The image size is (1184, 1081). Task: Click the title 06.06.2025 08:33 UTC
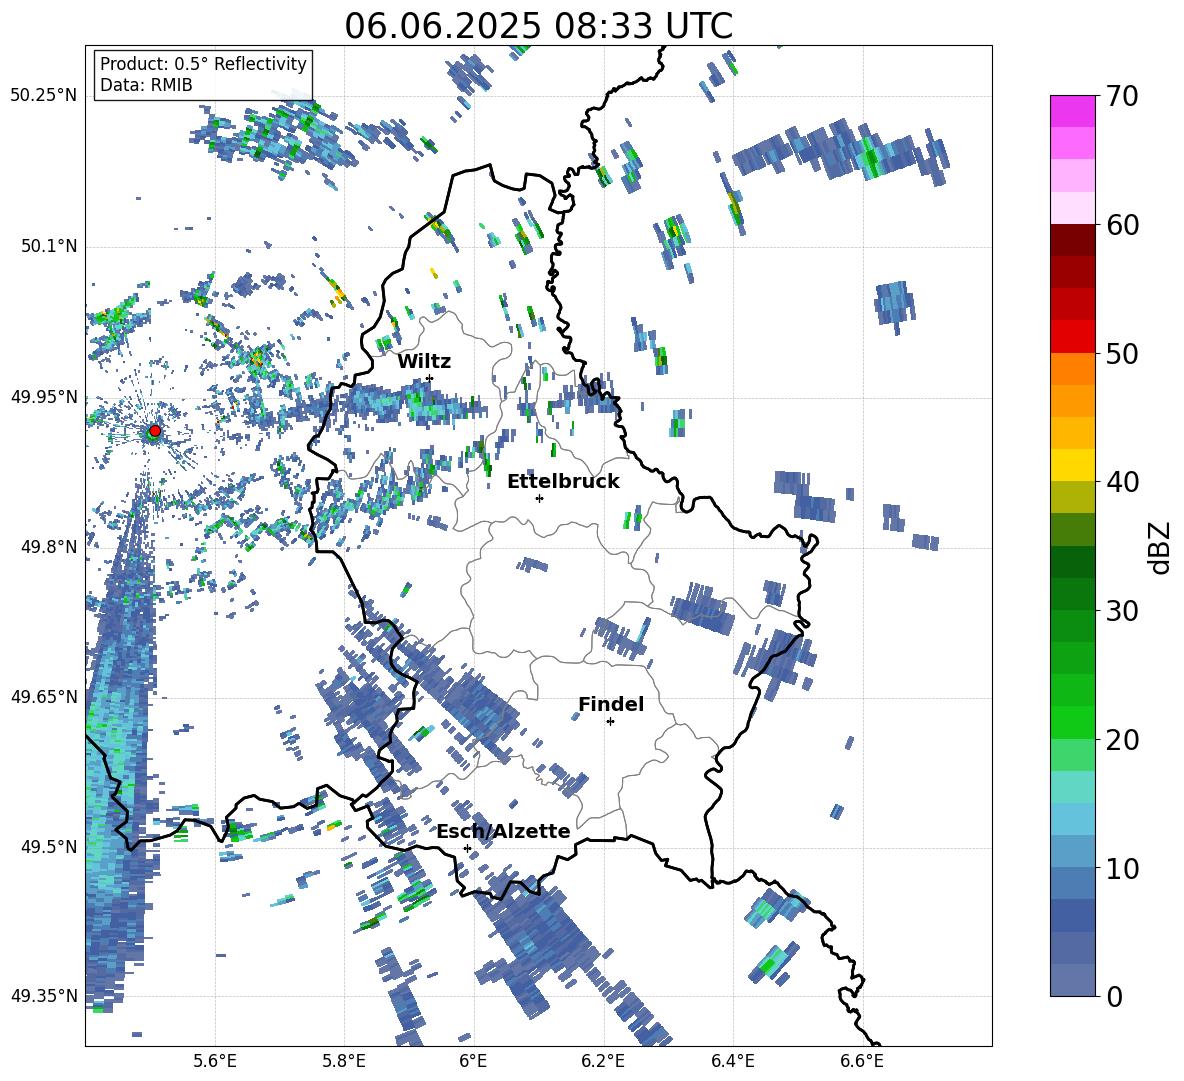538,26
